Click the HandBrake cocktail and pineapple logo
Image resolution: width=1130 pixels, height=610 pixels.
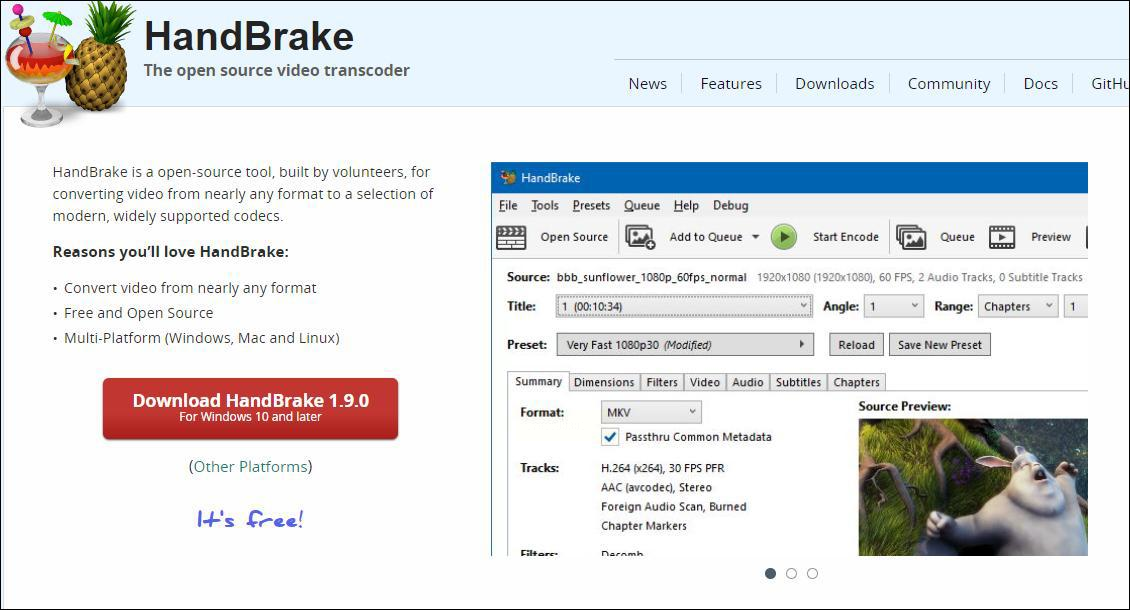tap(66, 62)
